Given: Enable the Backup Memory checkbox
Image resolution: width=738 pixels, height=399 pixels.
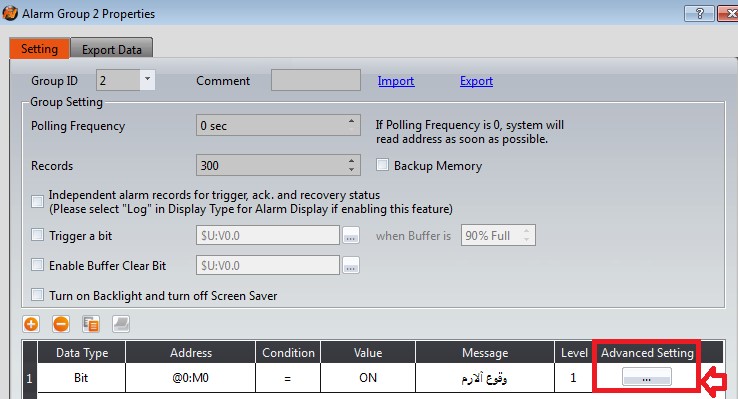Looking at the screenshot, I should pos(382,165).
